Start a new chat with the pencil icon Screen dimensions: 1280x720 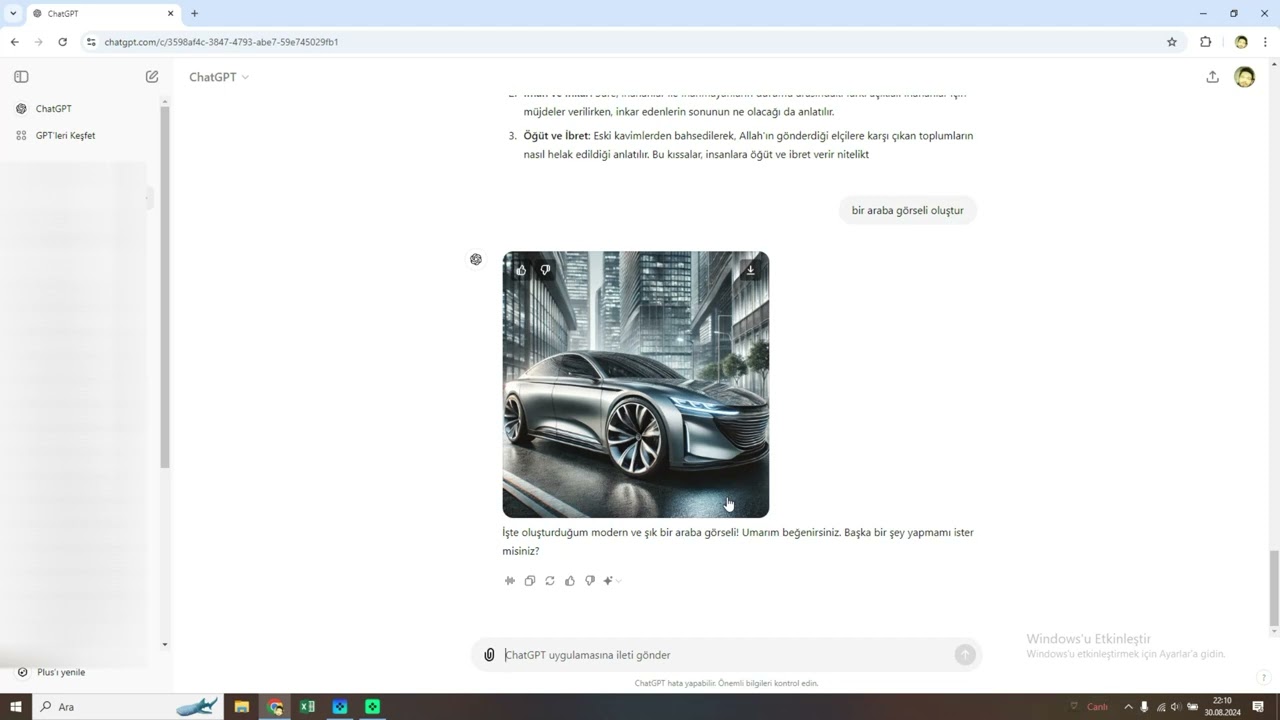click(x=152, y=76)
